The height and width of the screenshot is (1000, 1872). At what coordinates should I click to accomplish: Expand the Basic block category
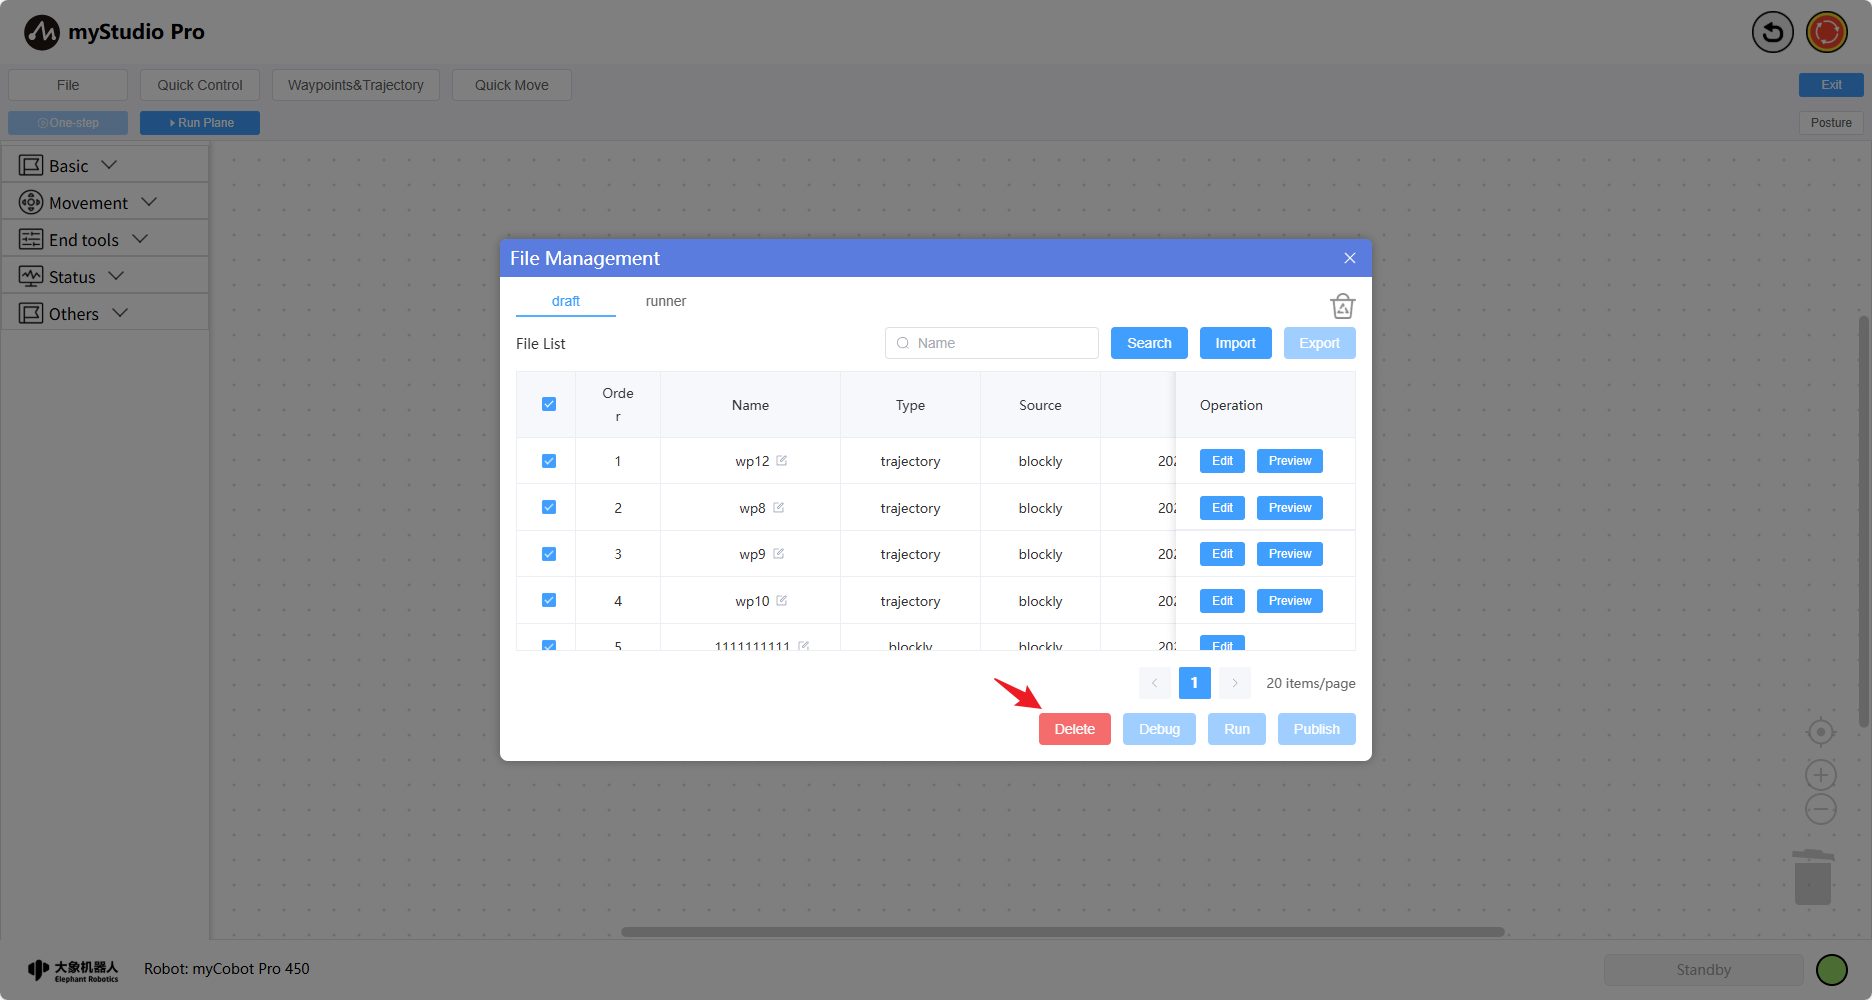69,166
